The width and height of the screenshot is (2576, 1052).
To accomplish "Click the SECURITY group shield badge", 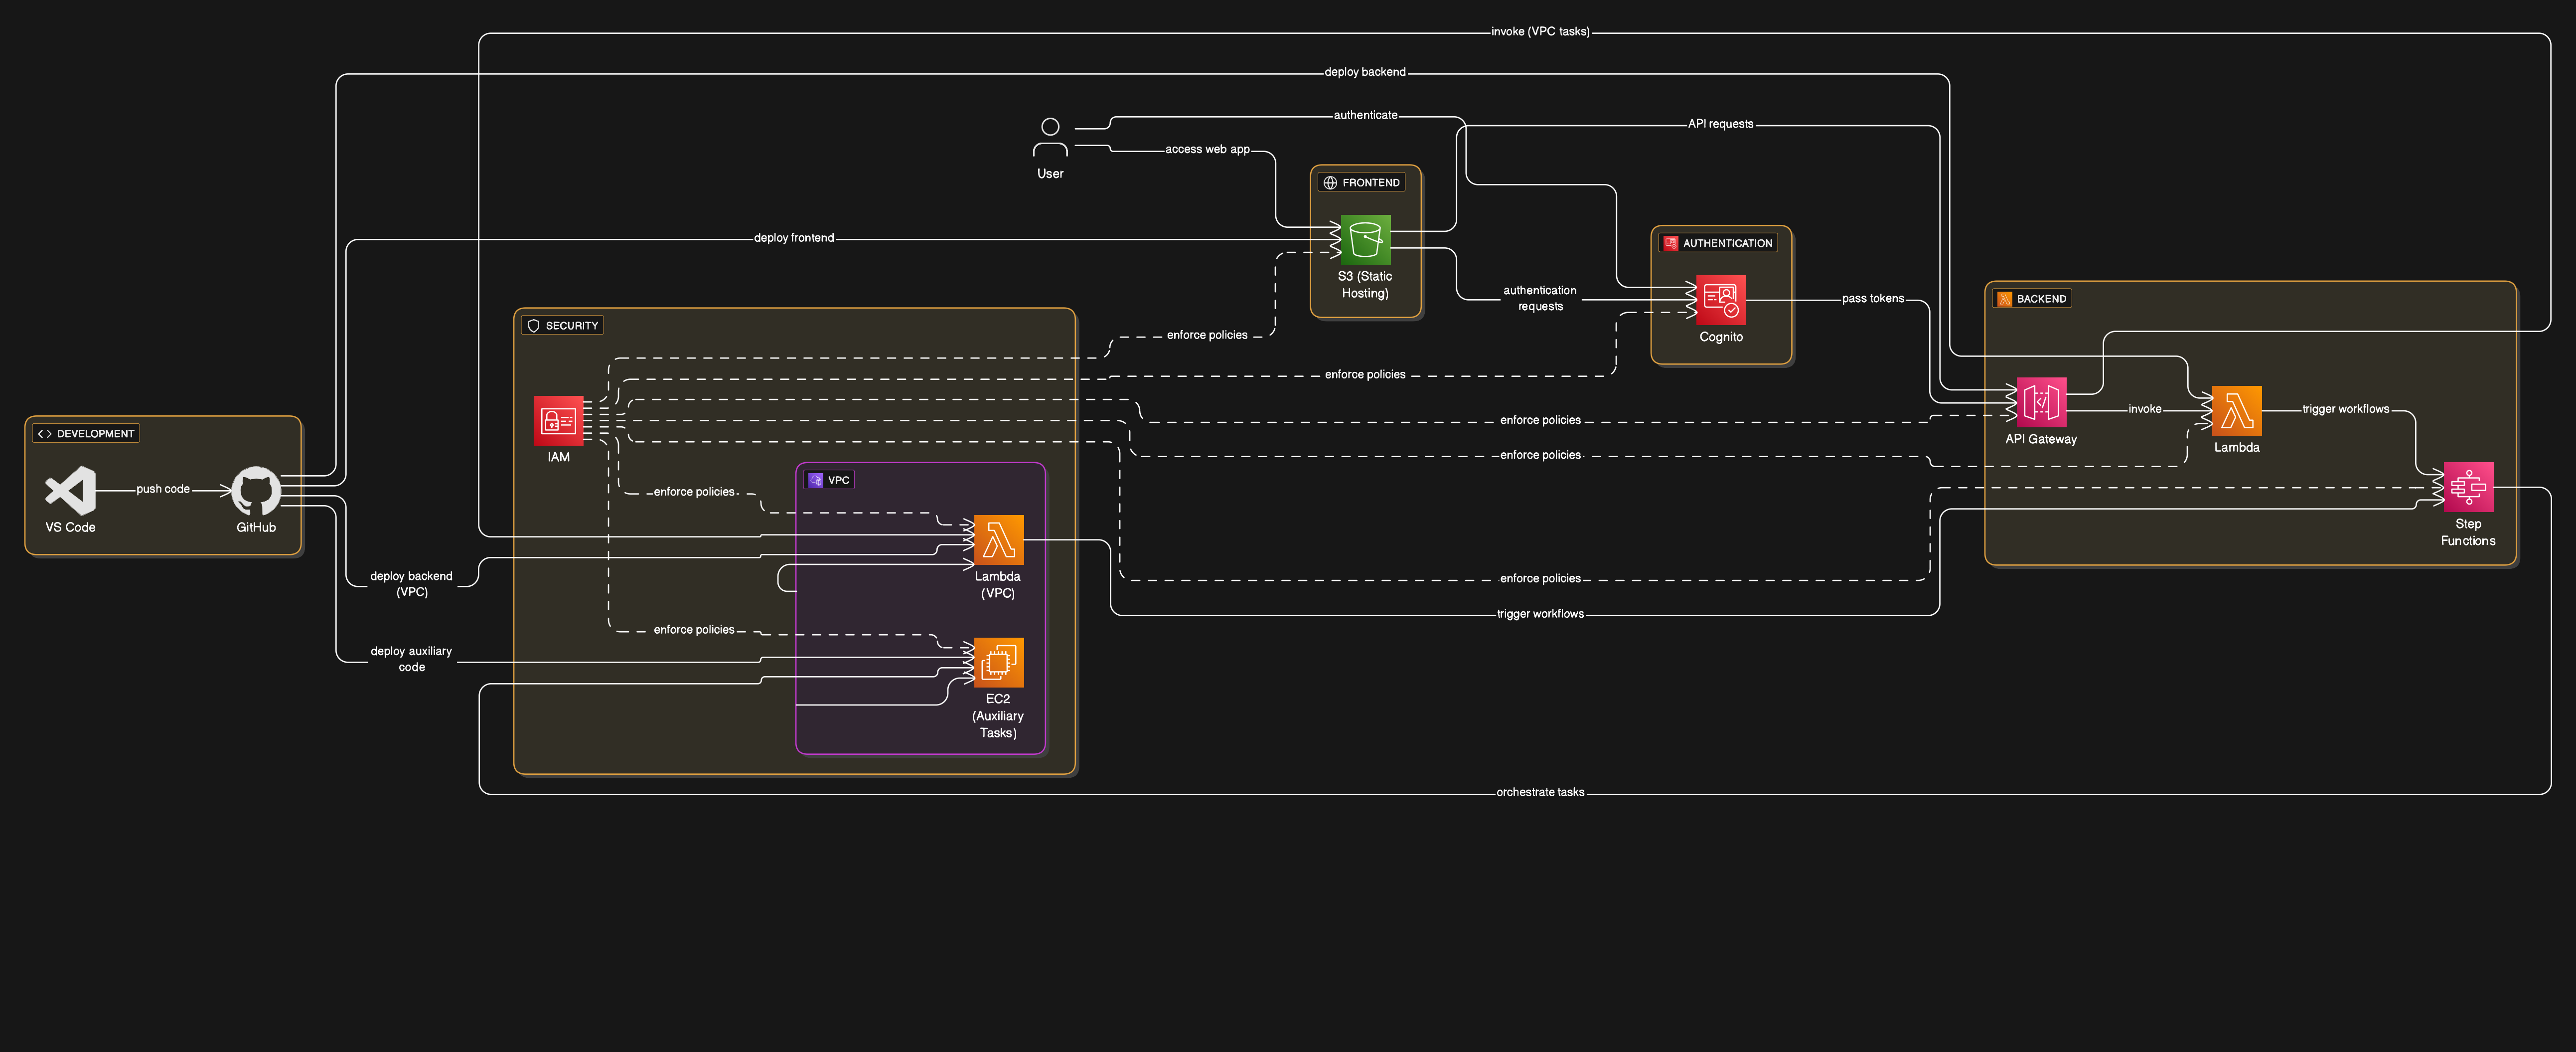I will coord(562,325).
